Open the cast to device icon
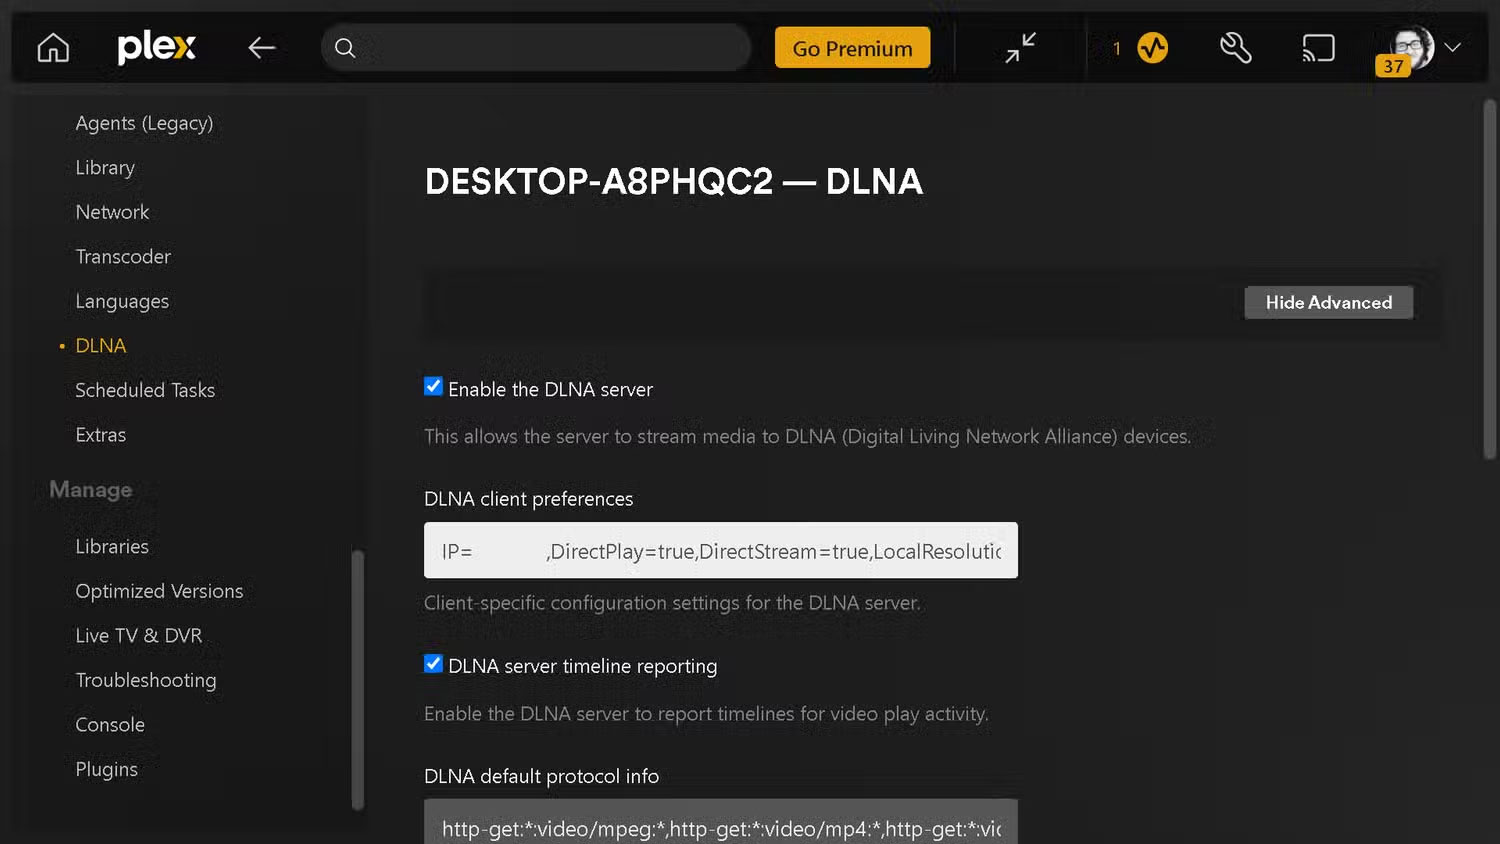The image size is (1500, 844). pos(1318,48)
